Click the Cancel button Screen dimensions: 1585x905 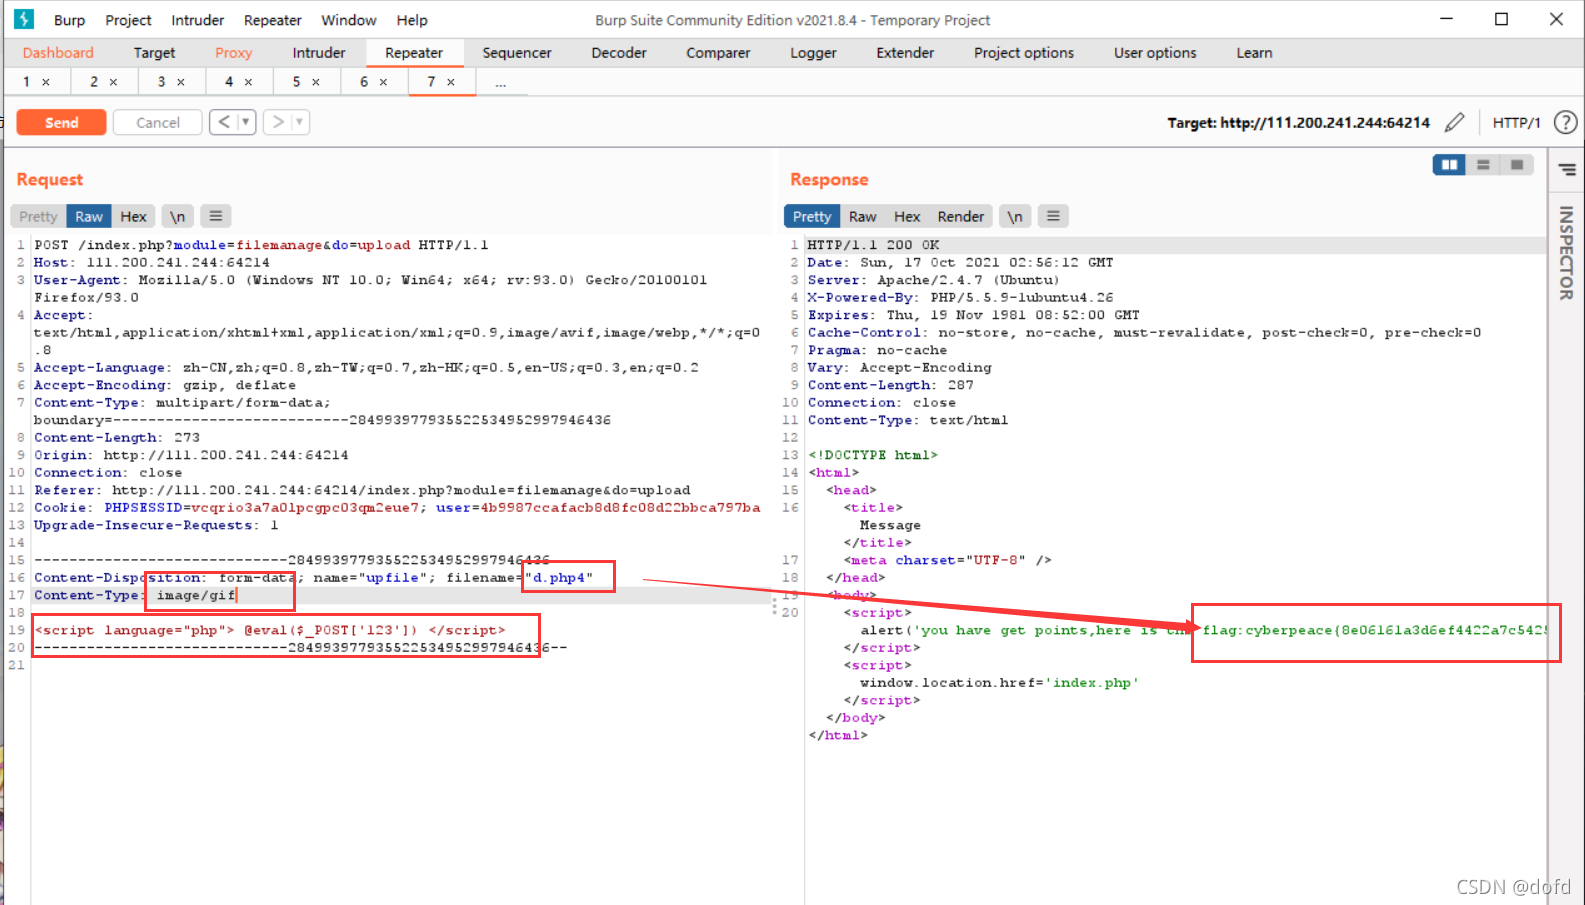click(x=158, y=122)
